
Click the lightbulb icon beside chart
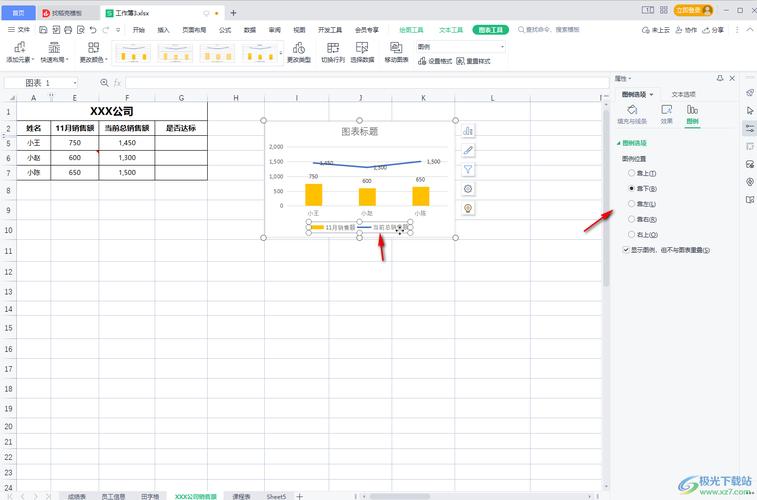[x=468, y=208]
